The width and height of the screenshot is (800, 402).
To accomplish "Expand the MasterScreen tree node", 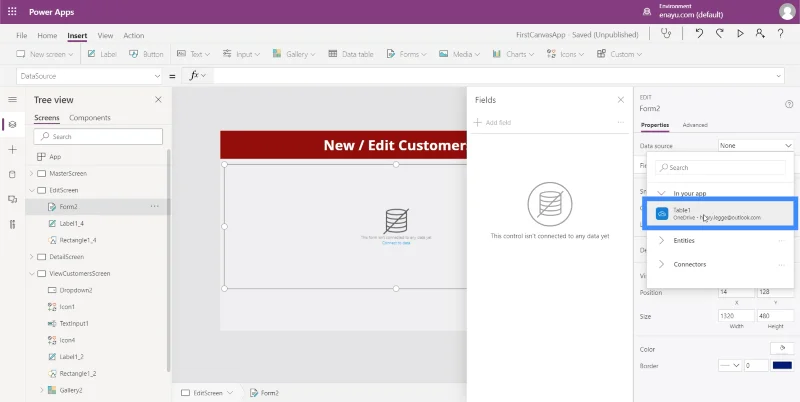I will point(31,173).
